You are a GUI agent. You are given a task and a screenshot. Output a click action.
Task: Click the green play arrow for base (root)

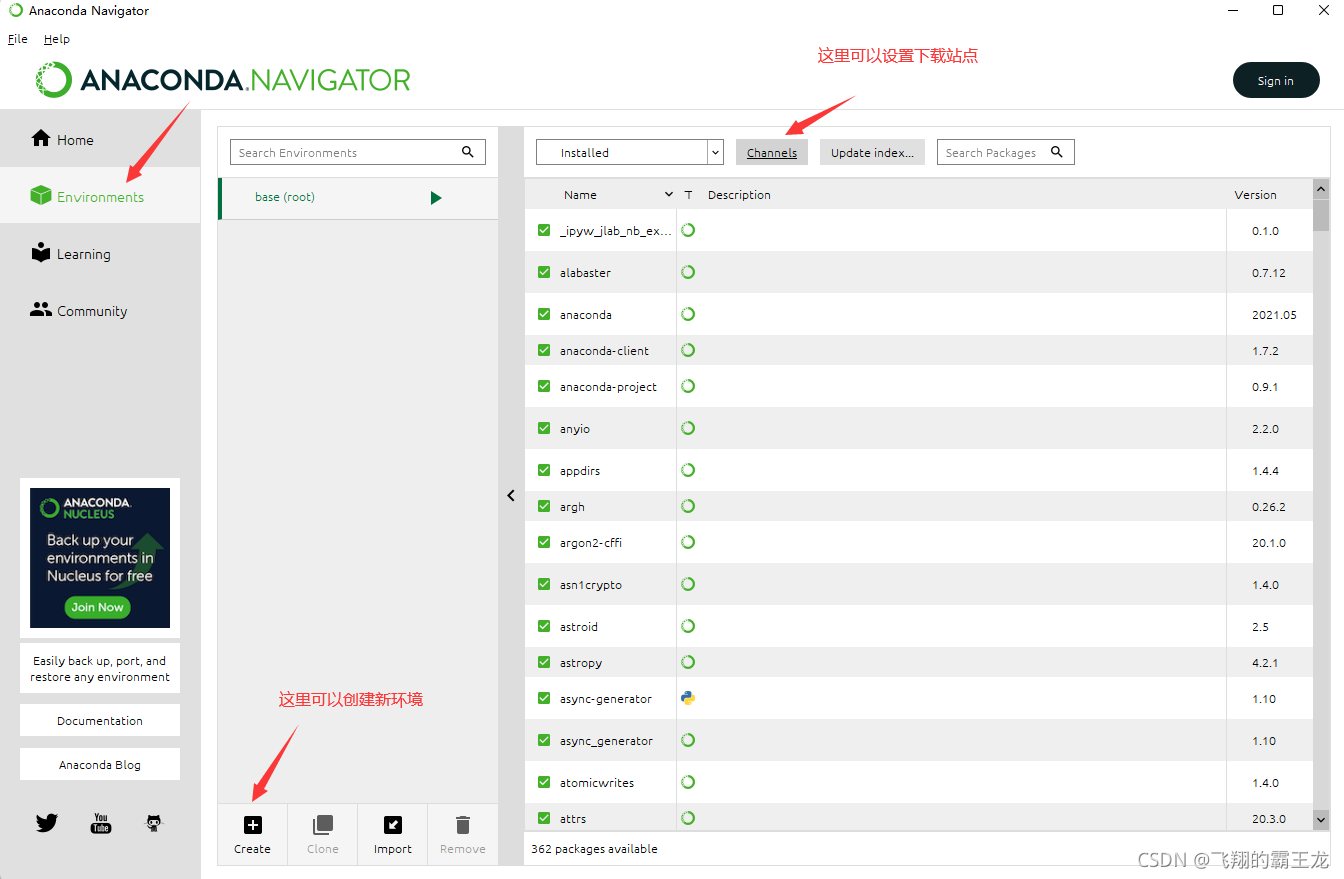click(x=436, y=198)
